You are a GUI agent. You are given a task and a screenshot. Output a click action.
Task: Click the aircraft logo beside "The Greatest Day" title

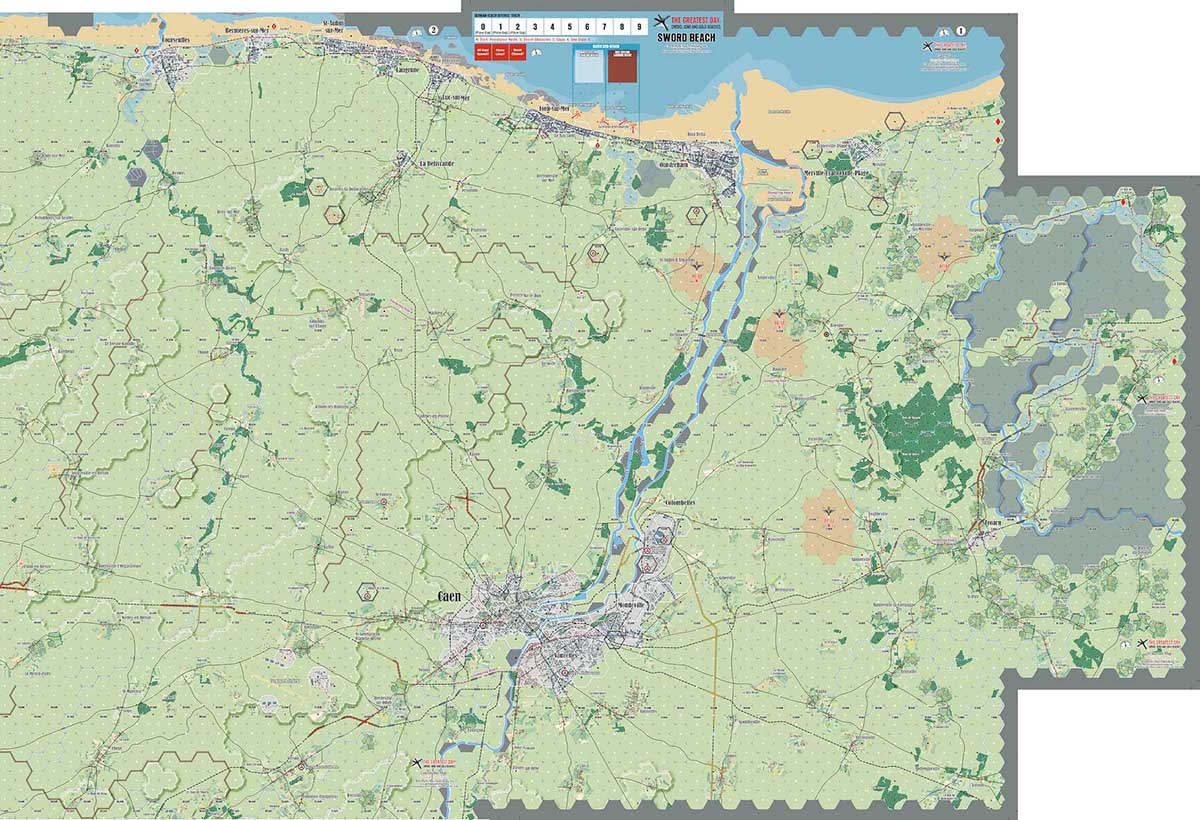[661, 22]
